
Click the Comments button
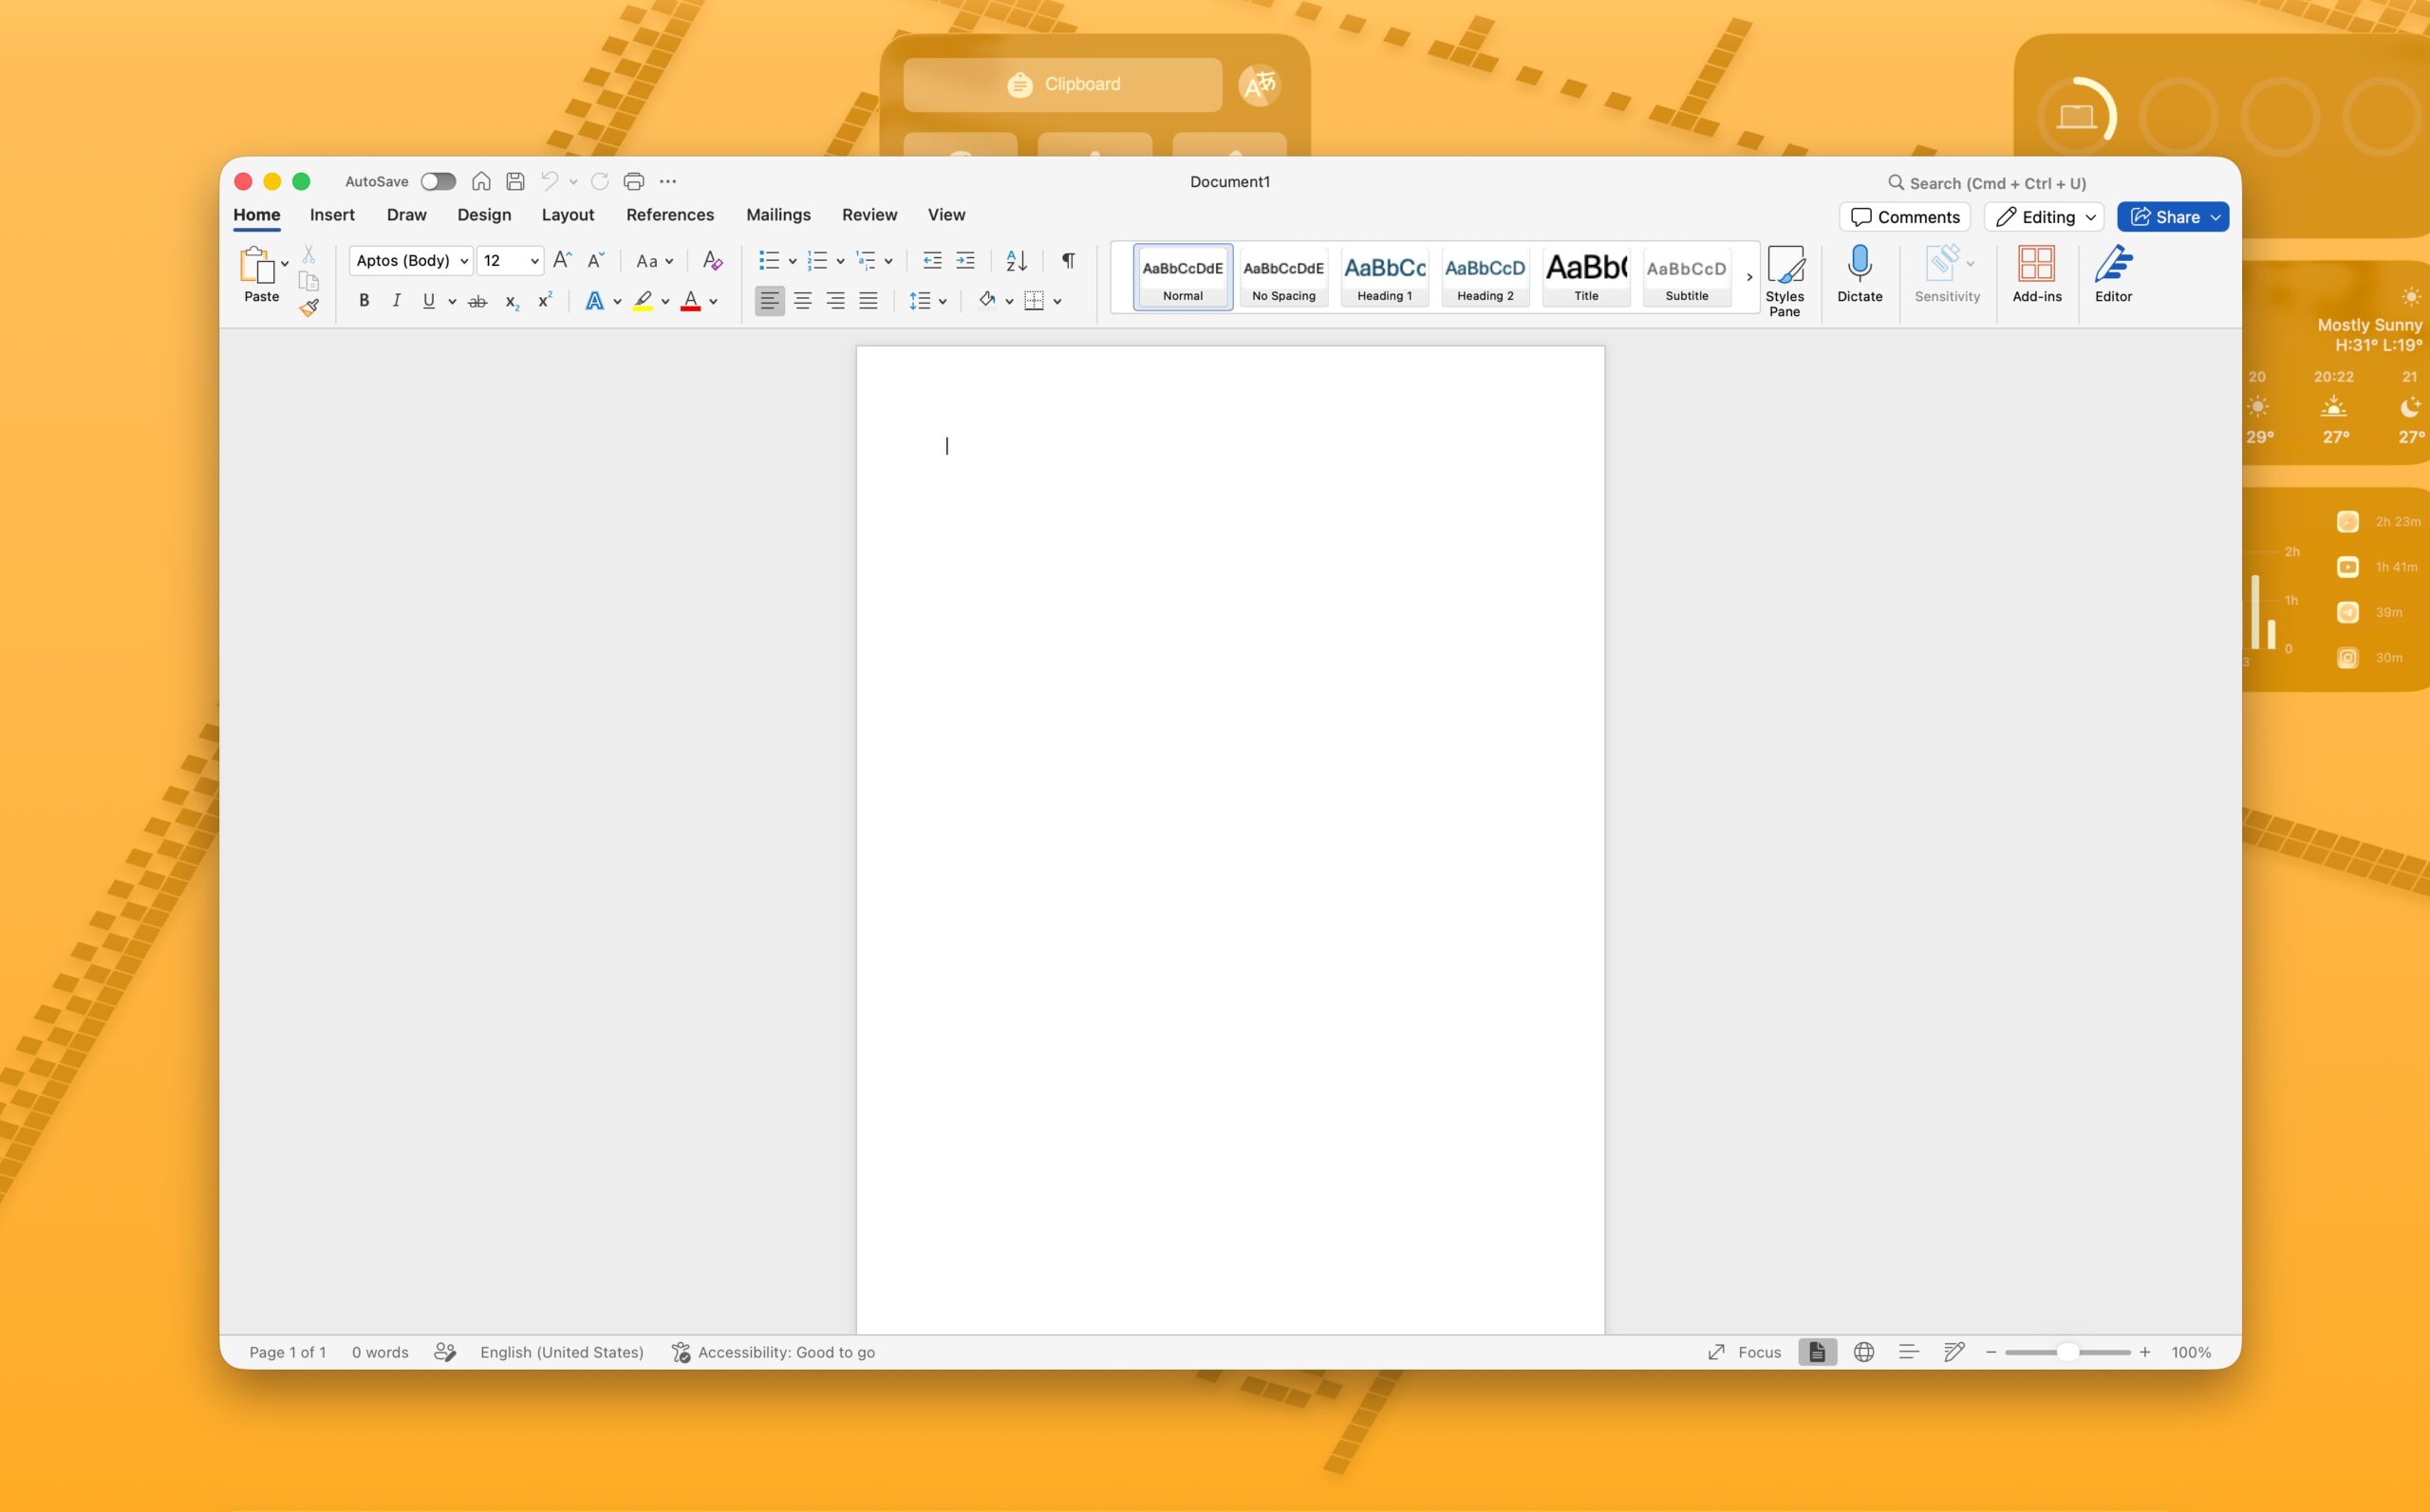point(1905,217)
